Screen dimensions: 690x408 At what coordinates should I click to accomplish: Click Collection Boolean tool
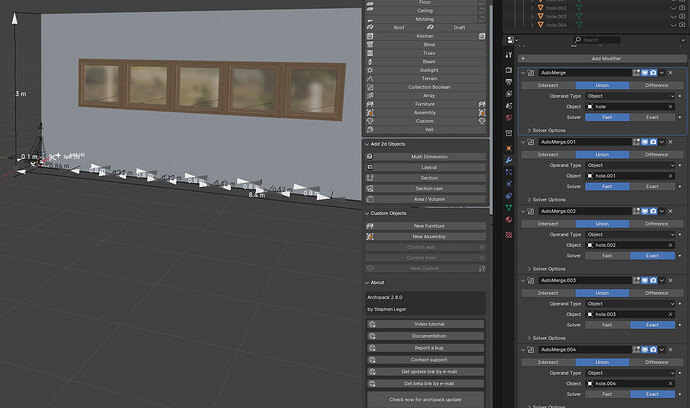(425, 87)
